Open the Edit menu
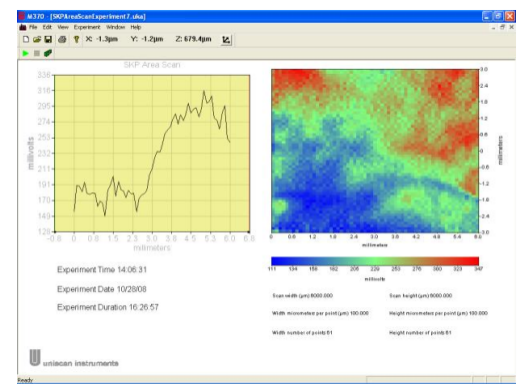 pos(47,27)
